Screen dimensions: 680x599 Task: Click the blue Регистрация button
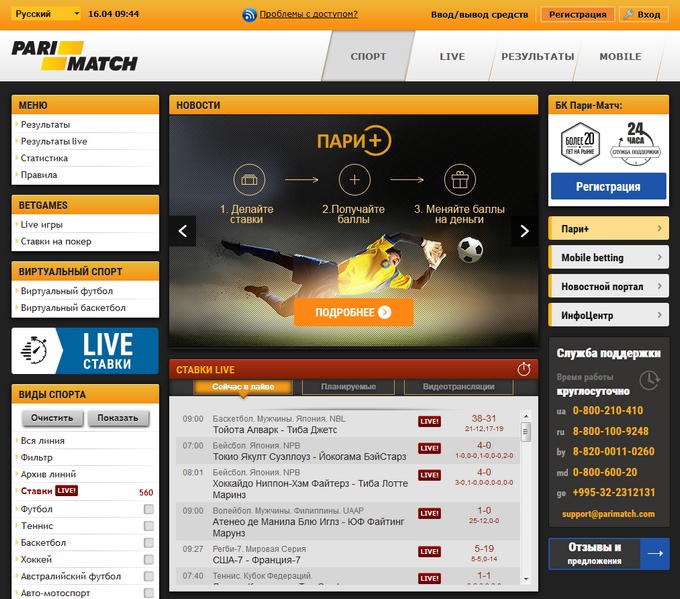(608, 187)
